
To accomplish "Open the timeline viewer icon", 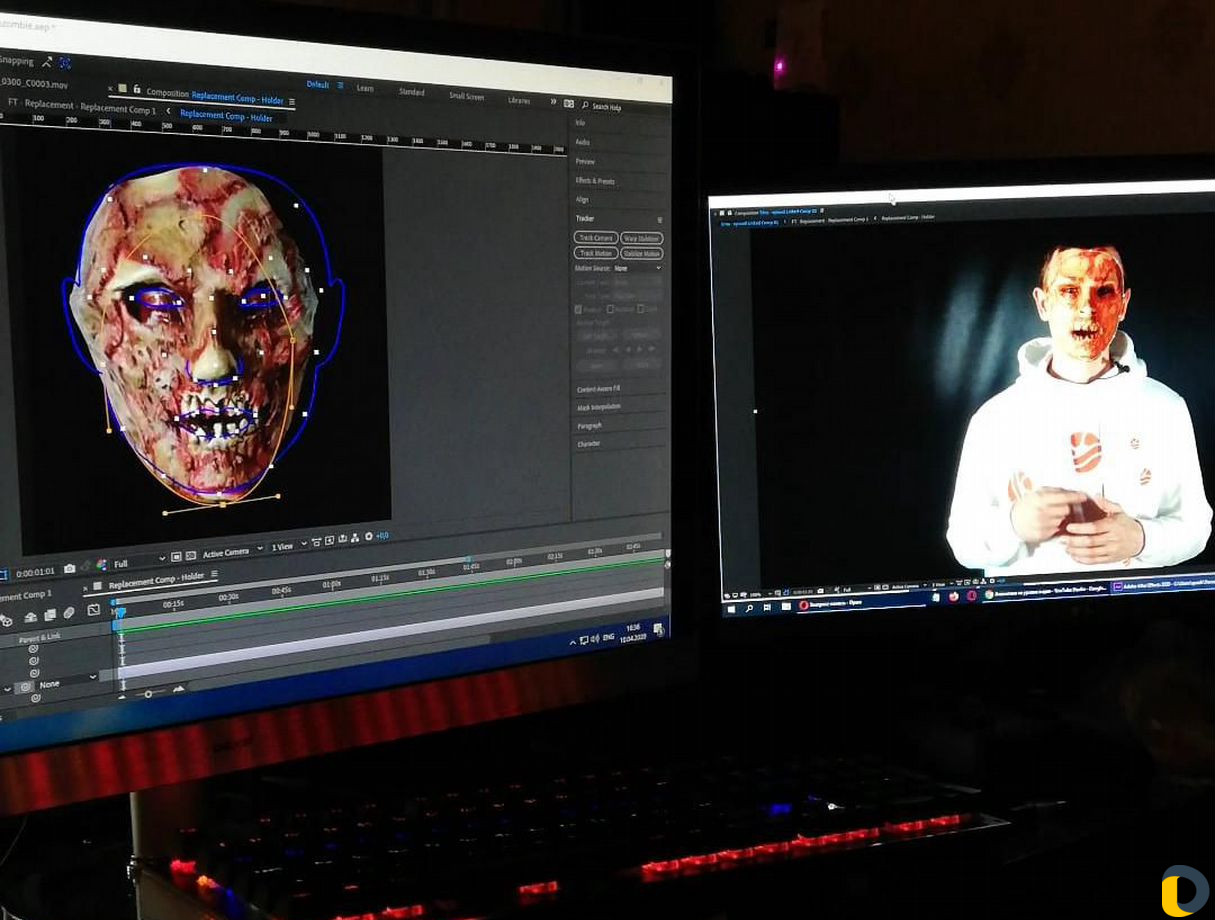I will point(342,539).
